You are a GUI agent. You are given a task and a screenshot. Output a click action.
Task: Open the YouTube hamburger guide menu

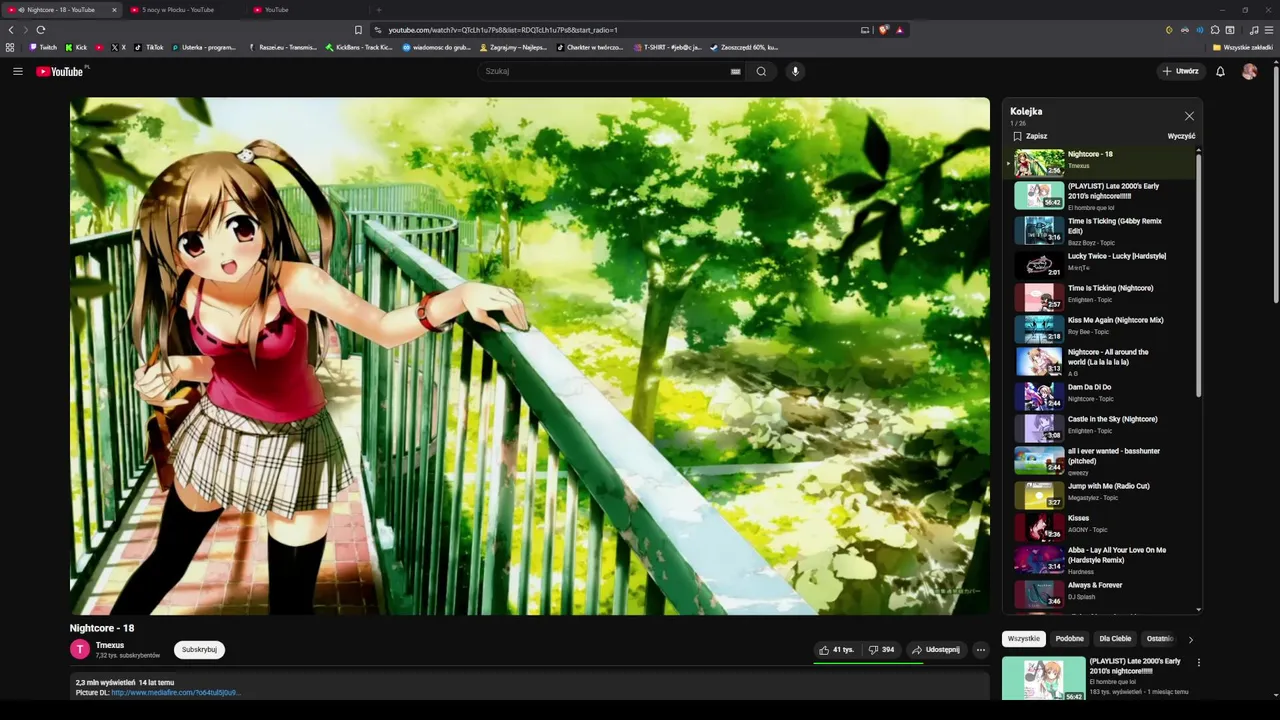(18, 71)
